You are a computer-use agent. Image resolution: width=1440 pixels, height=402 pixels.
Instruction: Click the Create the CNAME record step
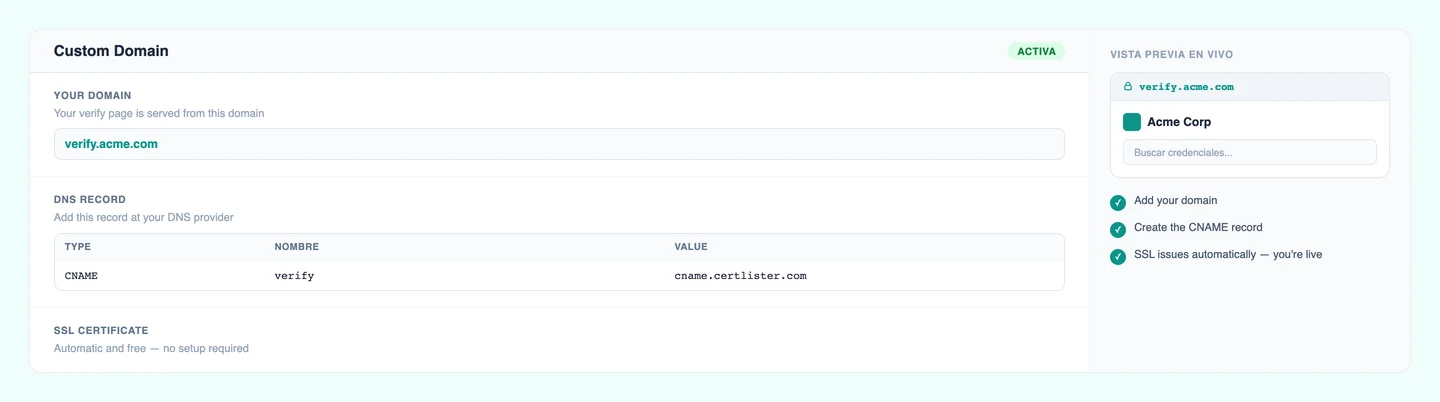1198,228
